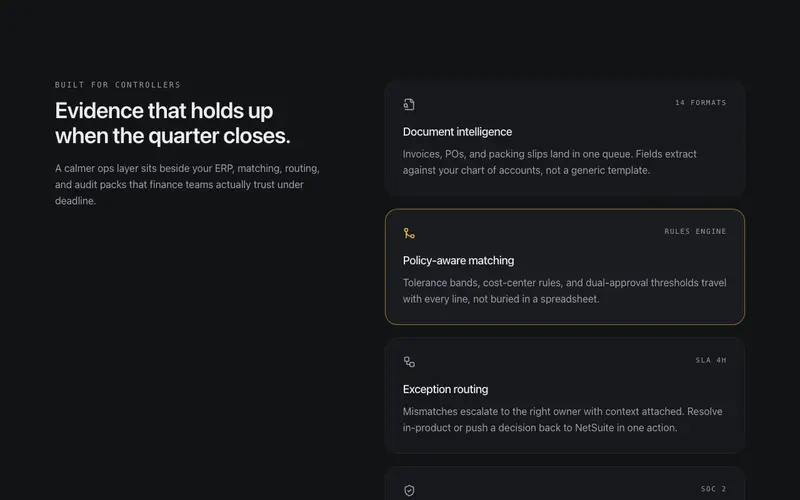Click the SLA 4H label

point(711,360)
